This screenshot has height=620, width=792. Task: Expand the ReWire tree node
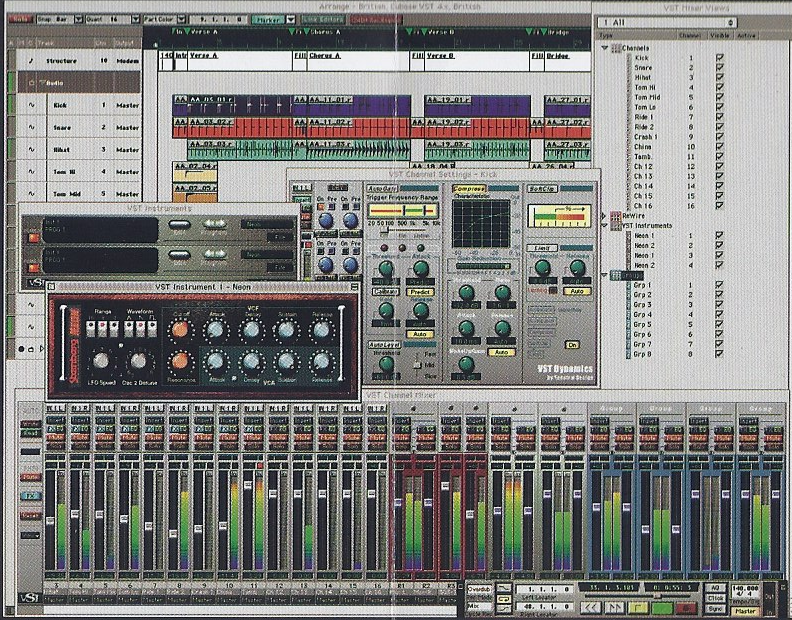pos(604,216)
